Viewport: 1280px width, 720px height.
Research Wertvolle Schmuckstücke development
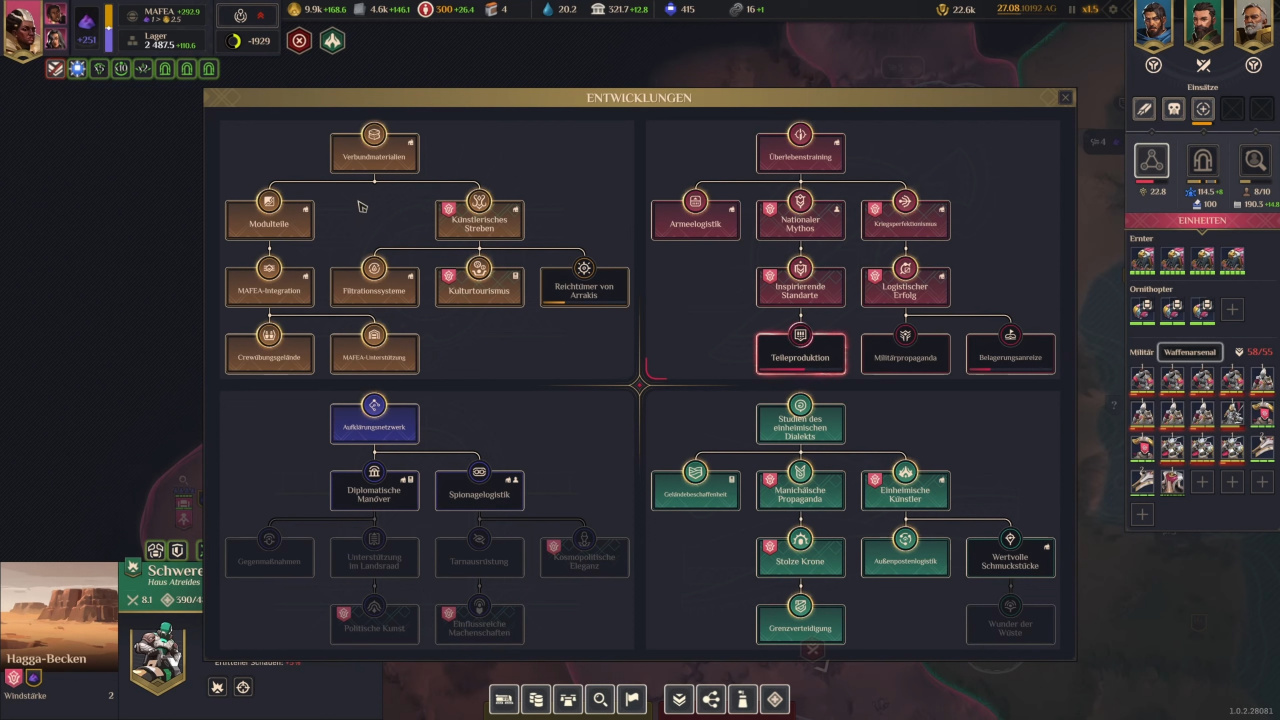(1010, 558)
